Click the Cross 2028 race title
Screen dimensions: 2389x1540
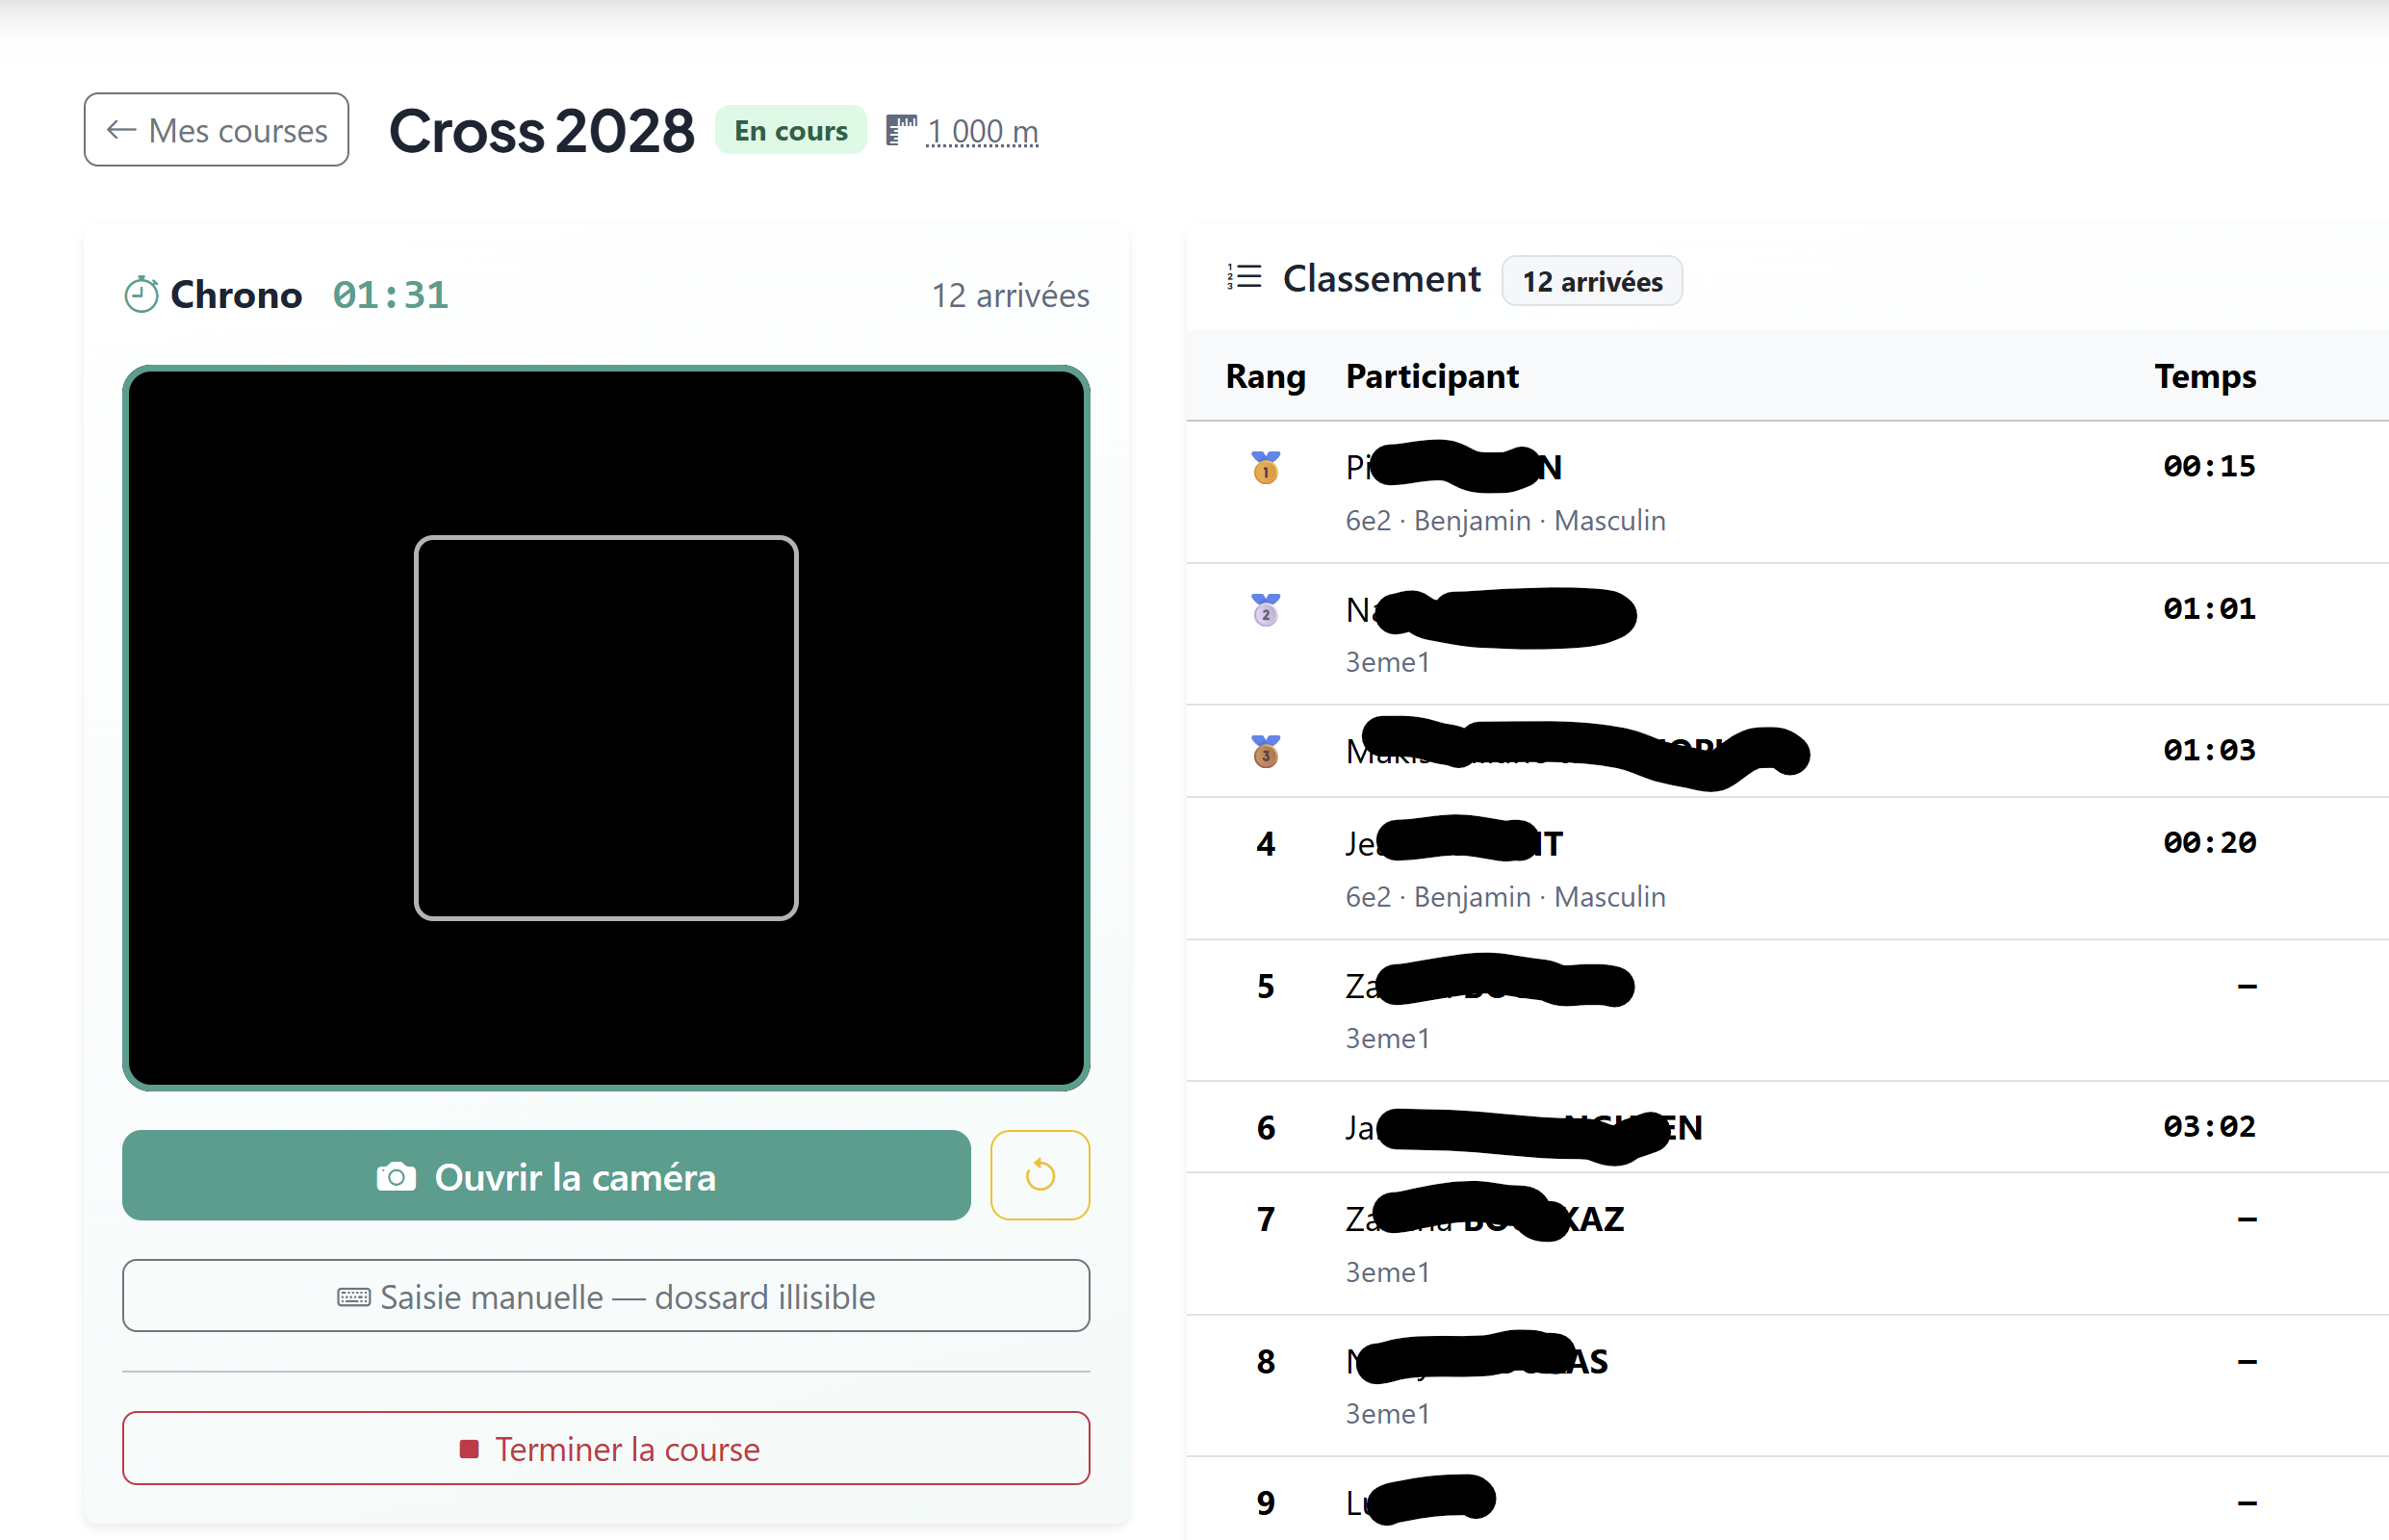coord(541,131)
